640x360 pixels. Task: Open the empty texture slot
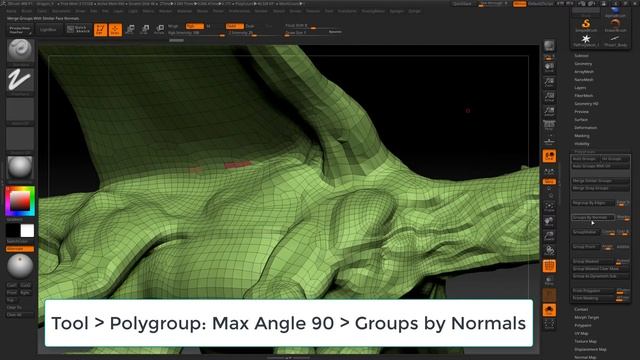[20, 139]
